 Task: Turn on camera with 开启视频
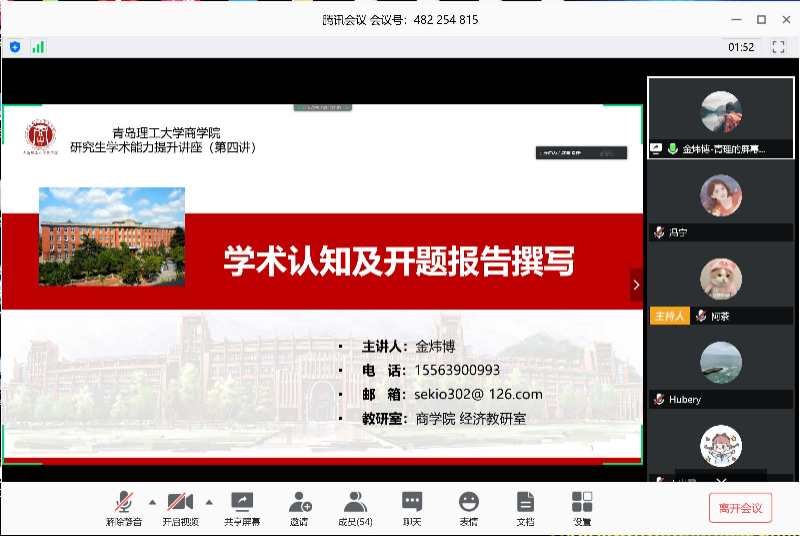pyautogui.click(x=181, y=507)
